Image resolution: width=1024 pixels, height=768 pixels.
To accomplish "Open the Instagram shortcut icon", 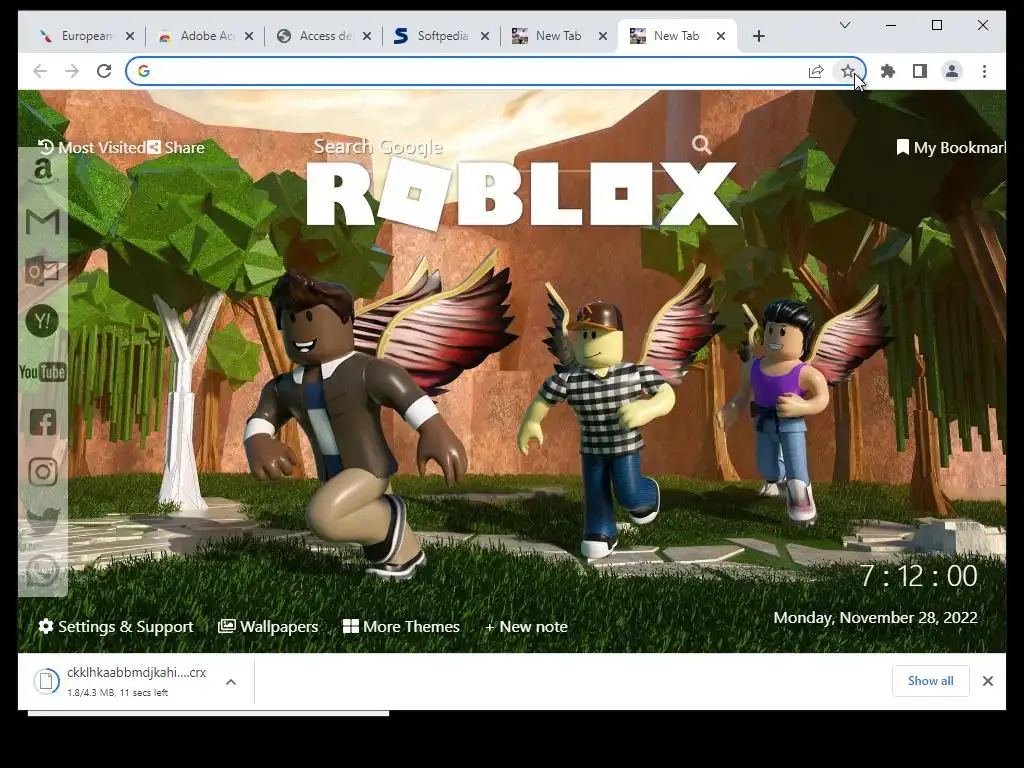I will [x=42, y=472].
